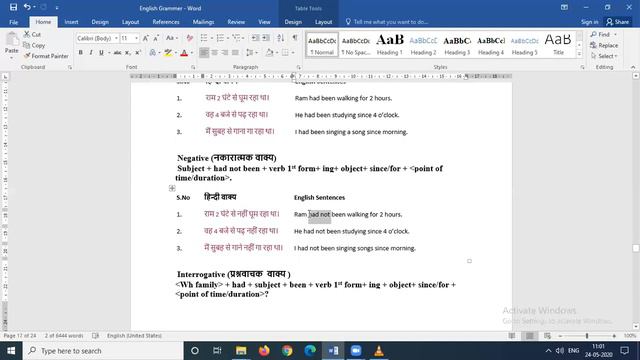
Task: Toggle Italic formatting
Action: 91,53
